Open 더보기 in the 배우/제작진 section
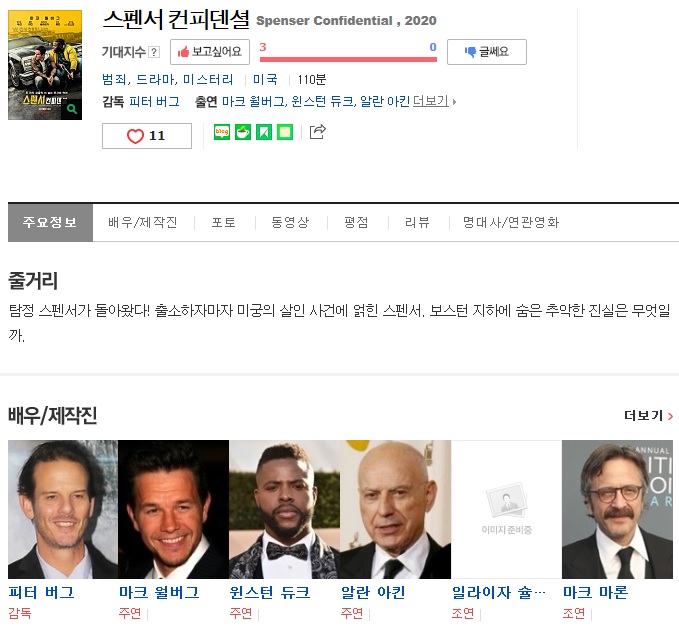Viewport: 679px width, 636px height. [648, 415]
